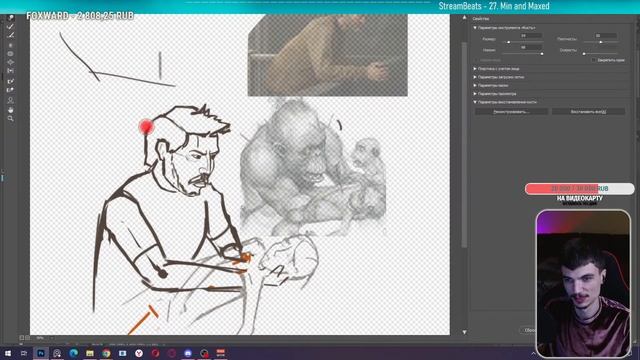Open Discord from the taskbar

click(188, 353)
